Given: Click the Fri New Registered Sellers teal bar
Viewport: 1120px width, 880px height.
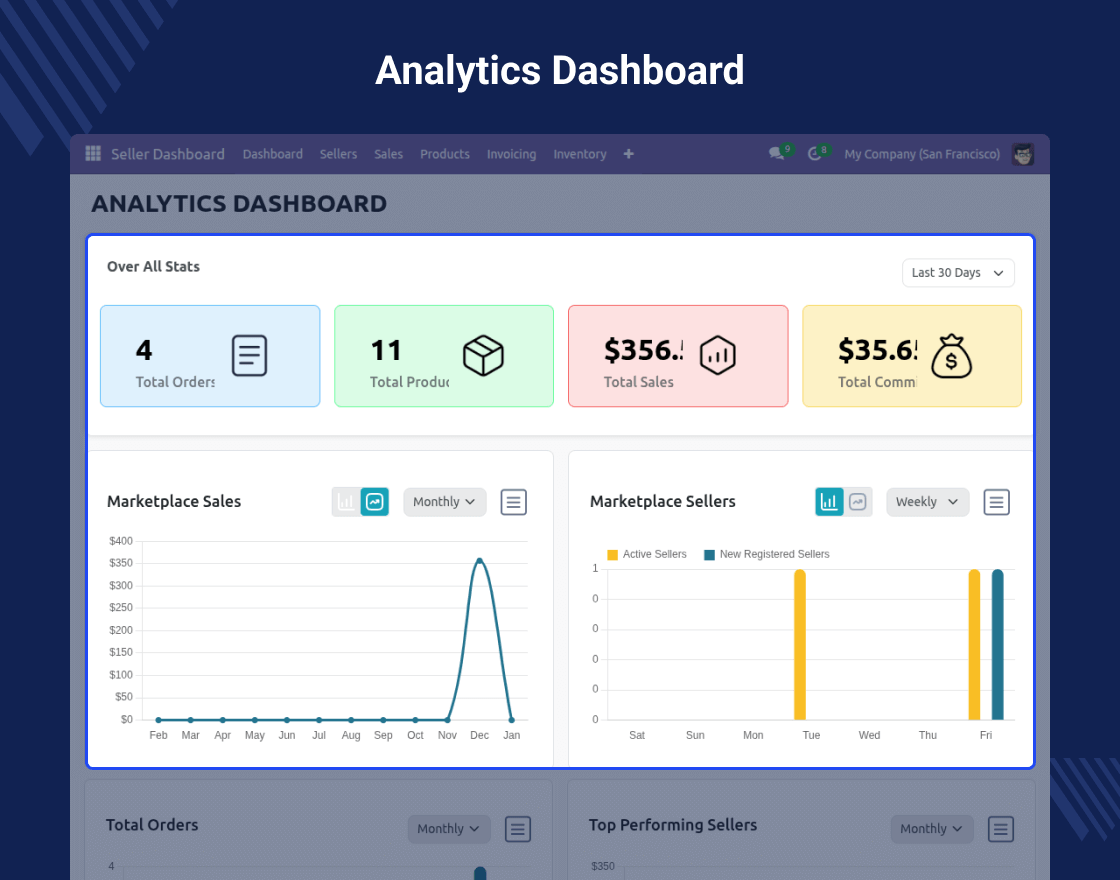Looking at the screenshot, I should [998, 644].
